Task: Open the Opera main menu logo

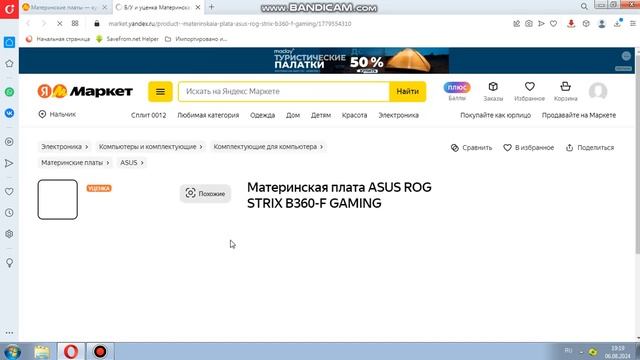Action: pyautogui.click(x=9, y=9)
